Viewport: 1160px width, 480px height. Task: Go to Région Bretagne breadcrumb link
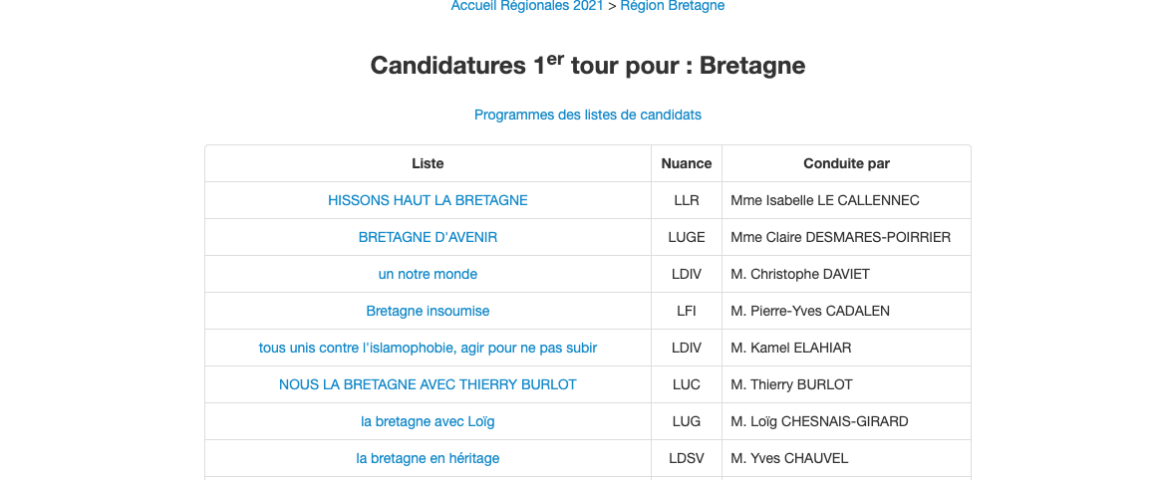pos(672,6)
